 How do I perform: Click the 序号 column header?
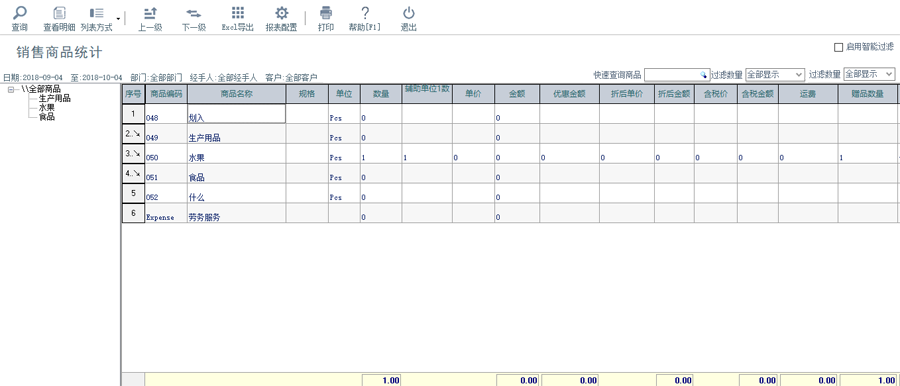point(133,94)
